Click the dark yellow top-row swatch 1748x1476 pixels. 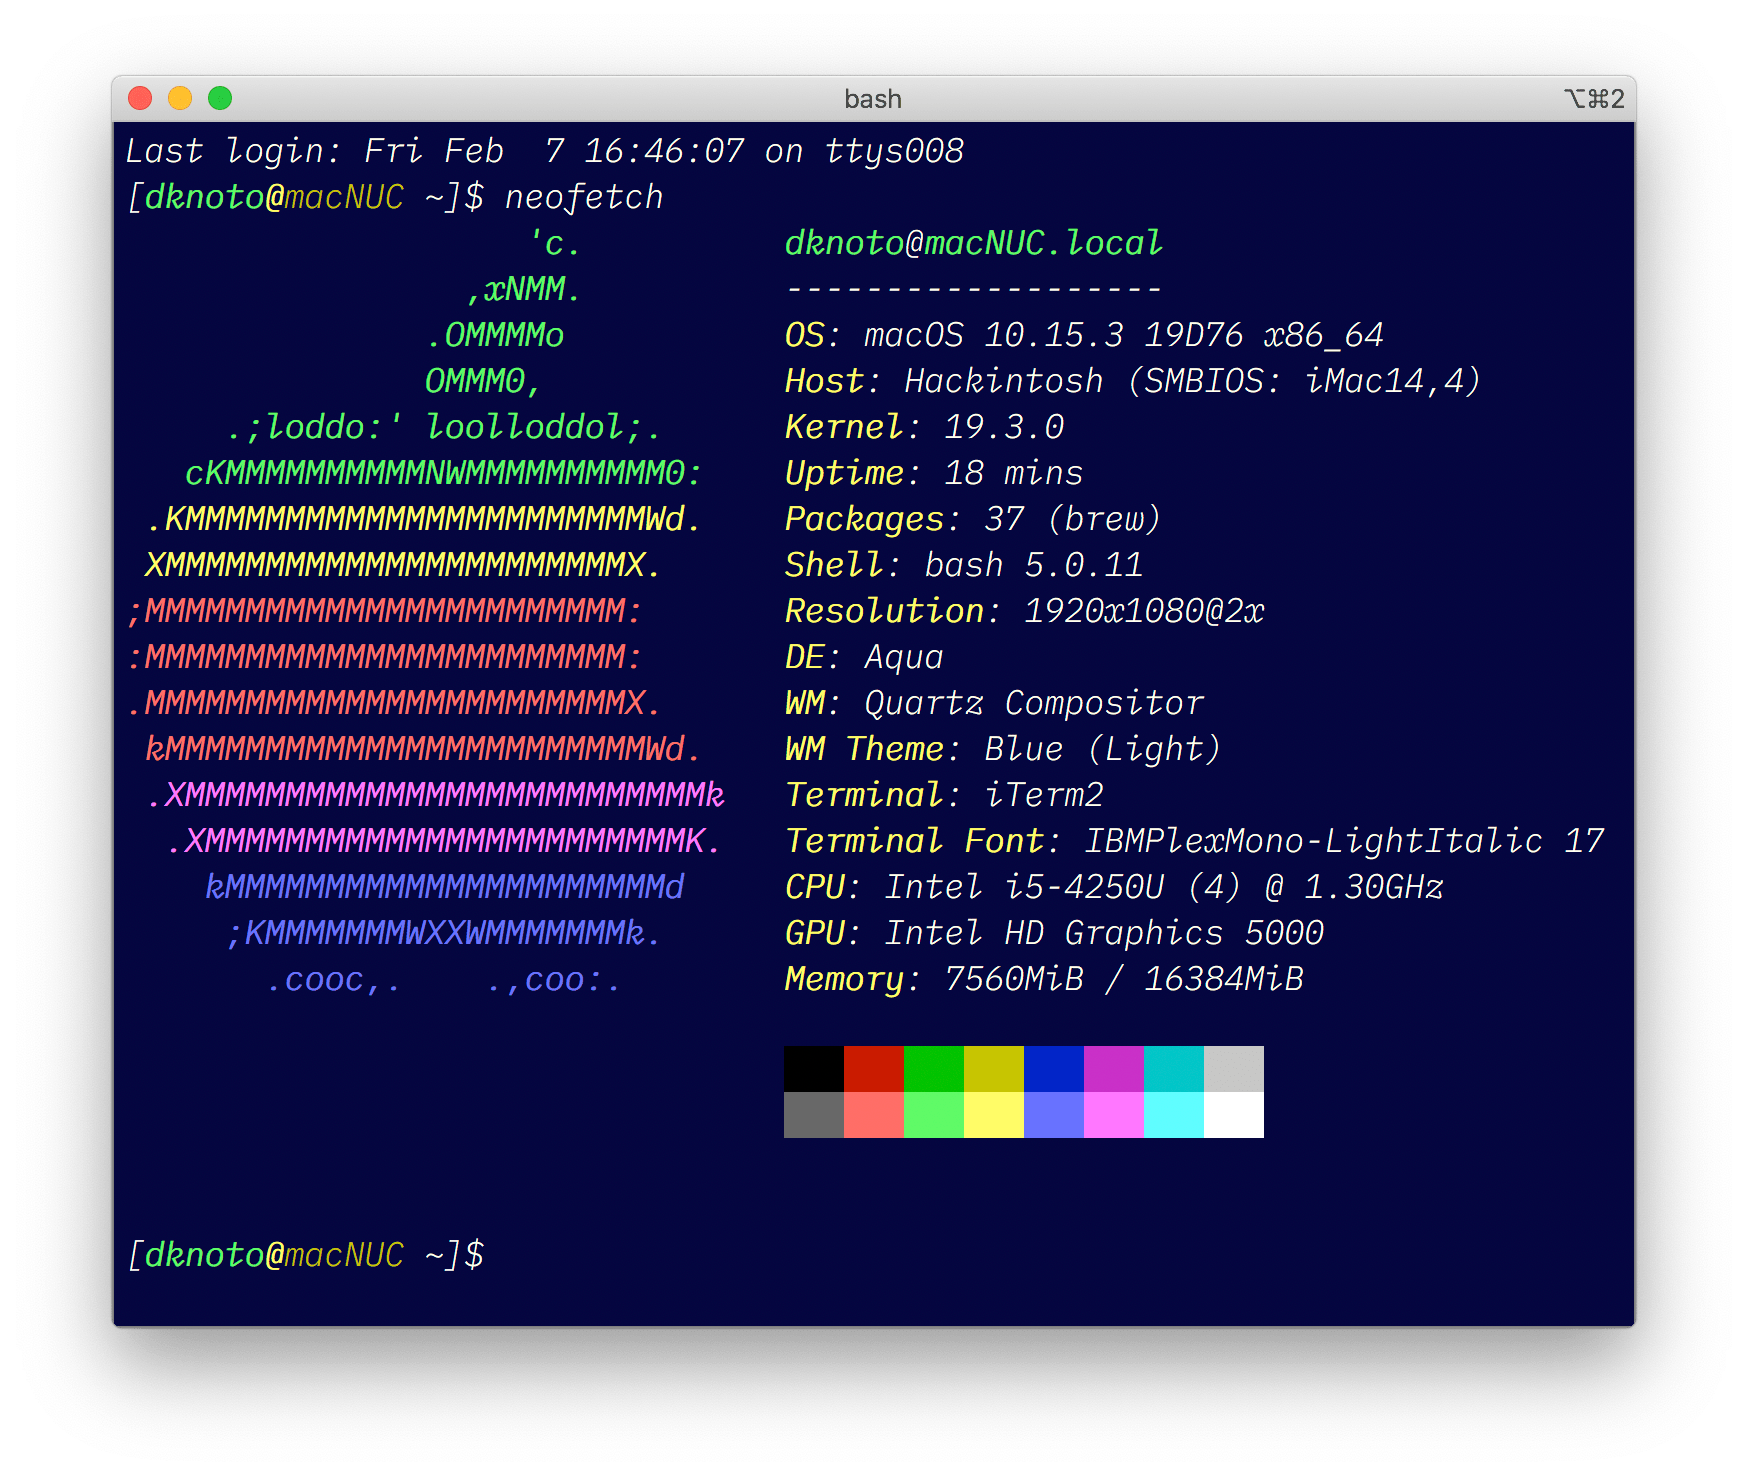993,1068
